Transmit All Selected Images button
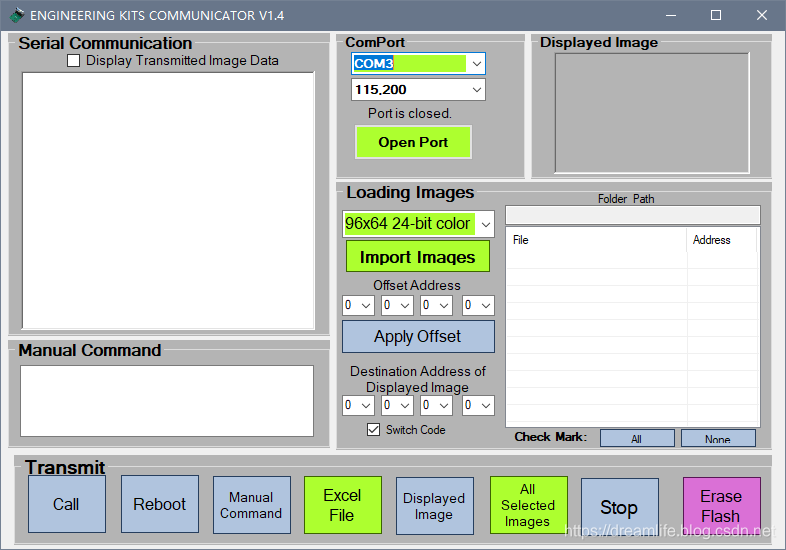 click(x=528, y=505)
